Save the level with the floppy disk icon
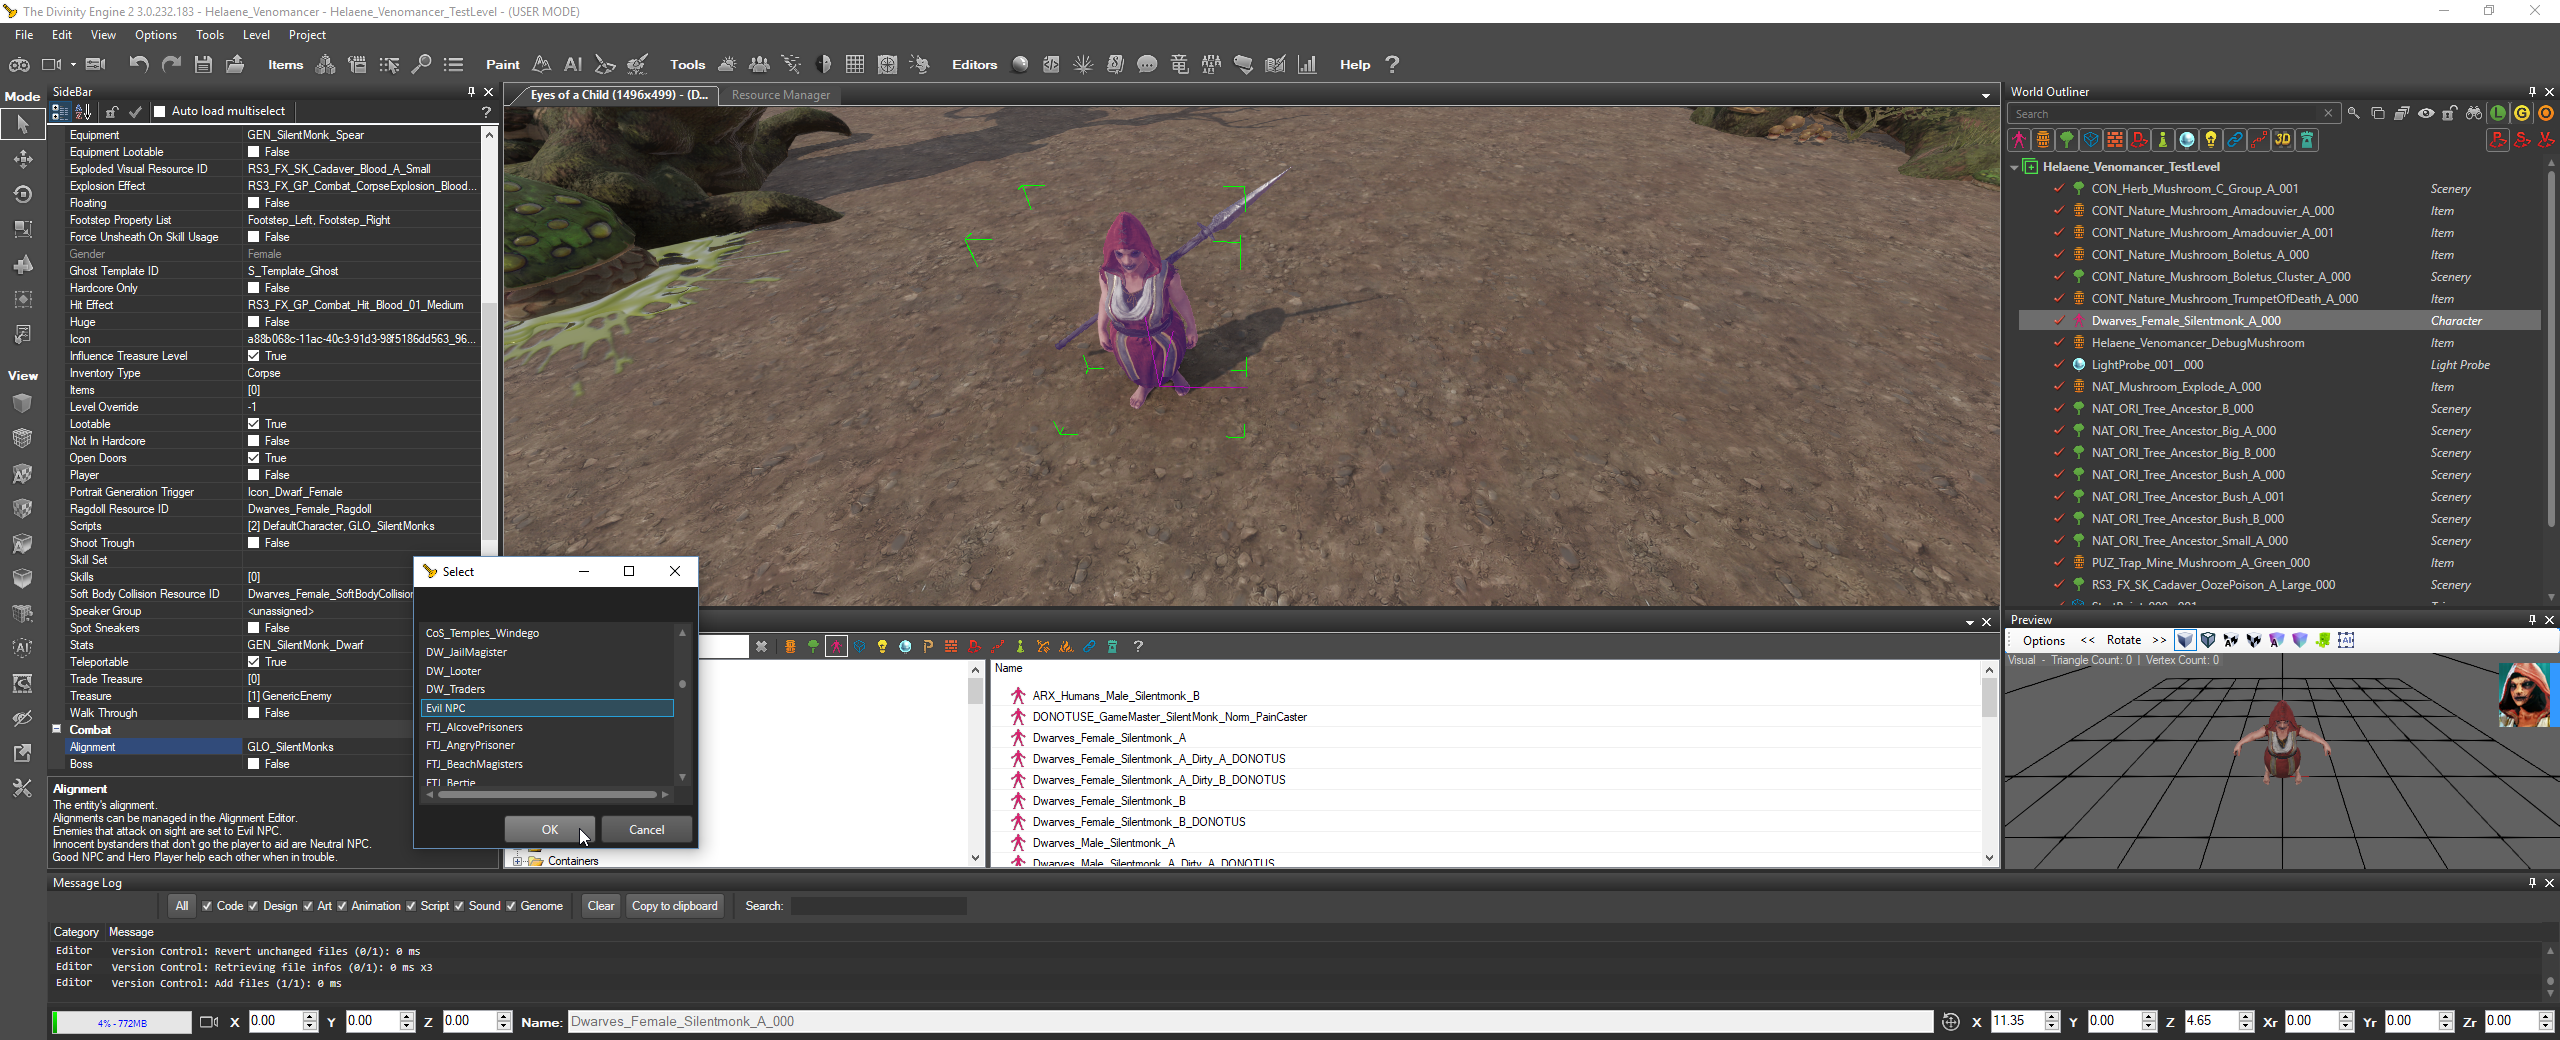Screen dimensions: 2560x1040 click(203, 64)
